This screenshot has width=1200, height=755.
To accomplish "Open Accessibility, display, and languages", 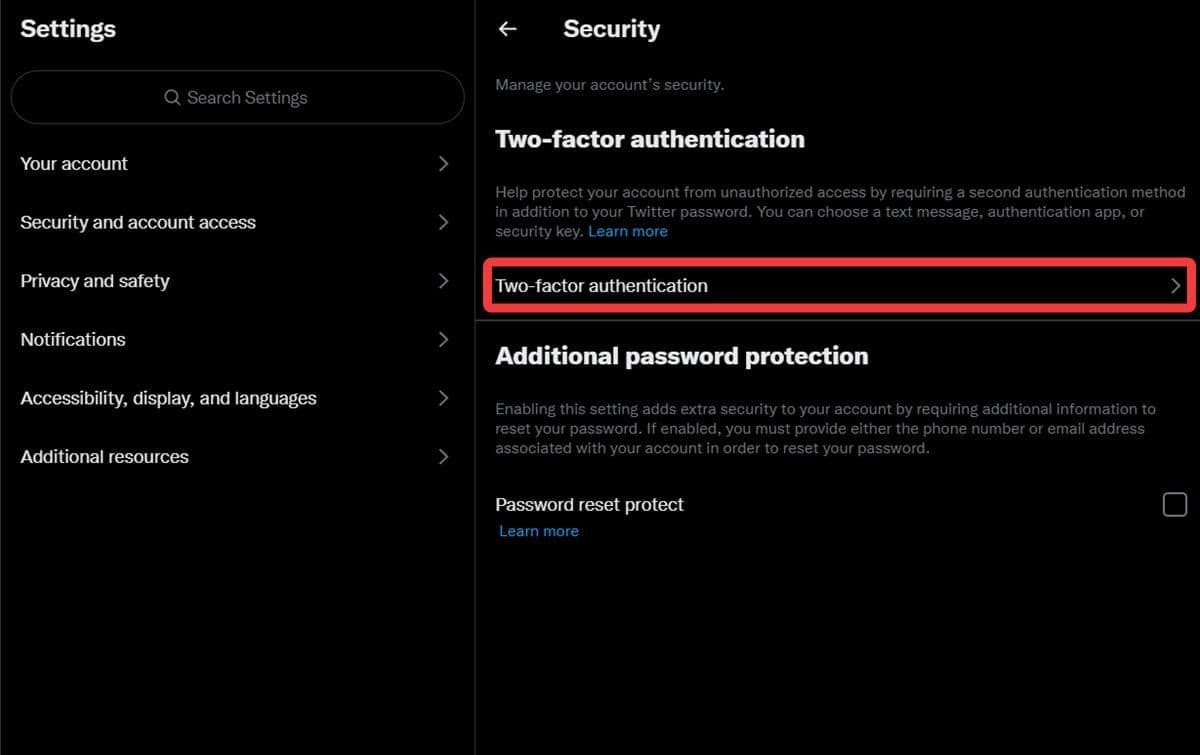I will tap(168, 398).
